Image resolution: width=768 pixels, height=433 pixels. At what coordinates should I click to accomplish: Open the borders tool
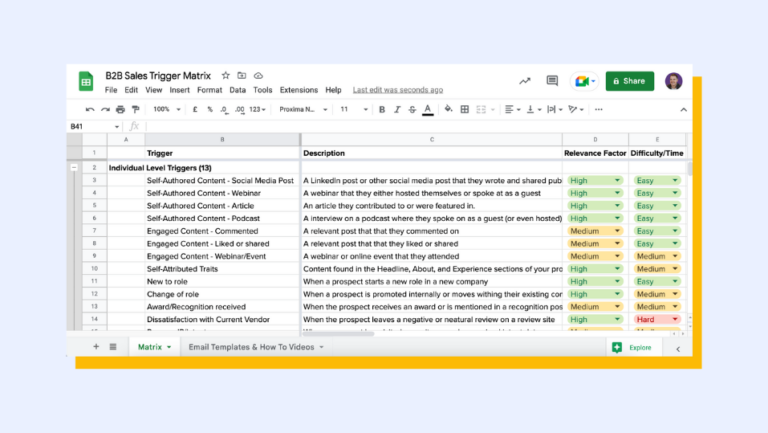465,109
